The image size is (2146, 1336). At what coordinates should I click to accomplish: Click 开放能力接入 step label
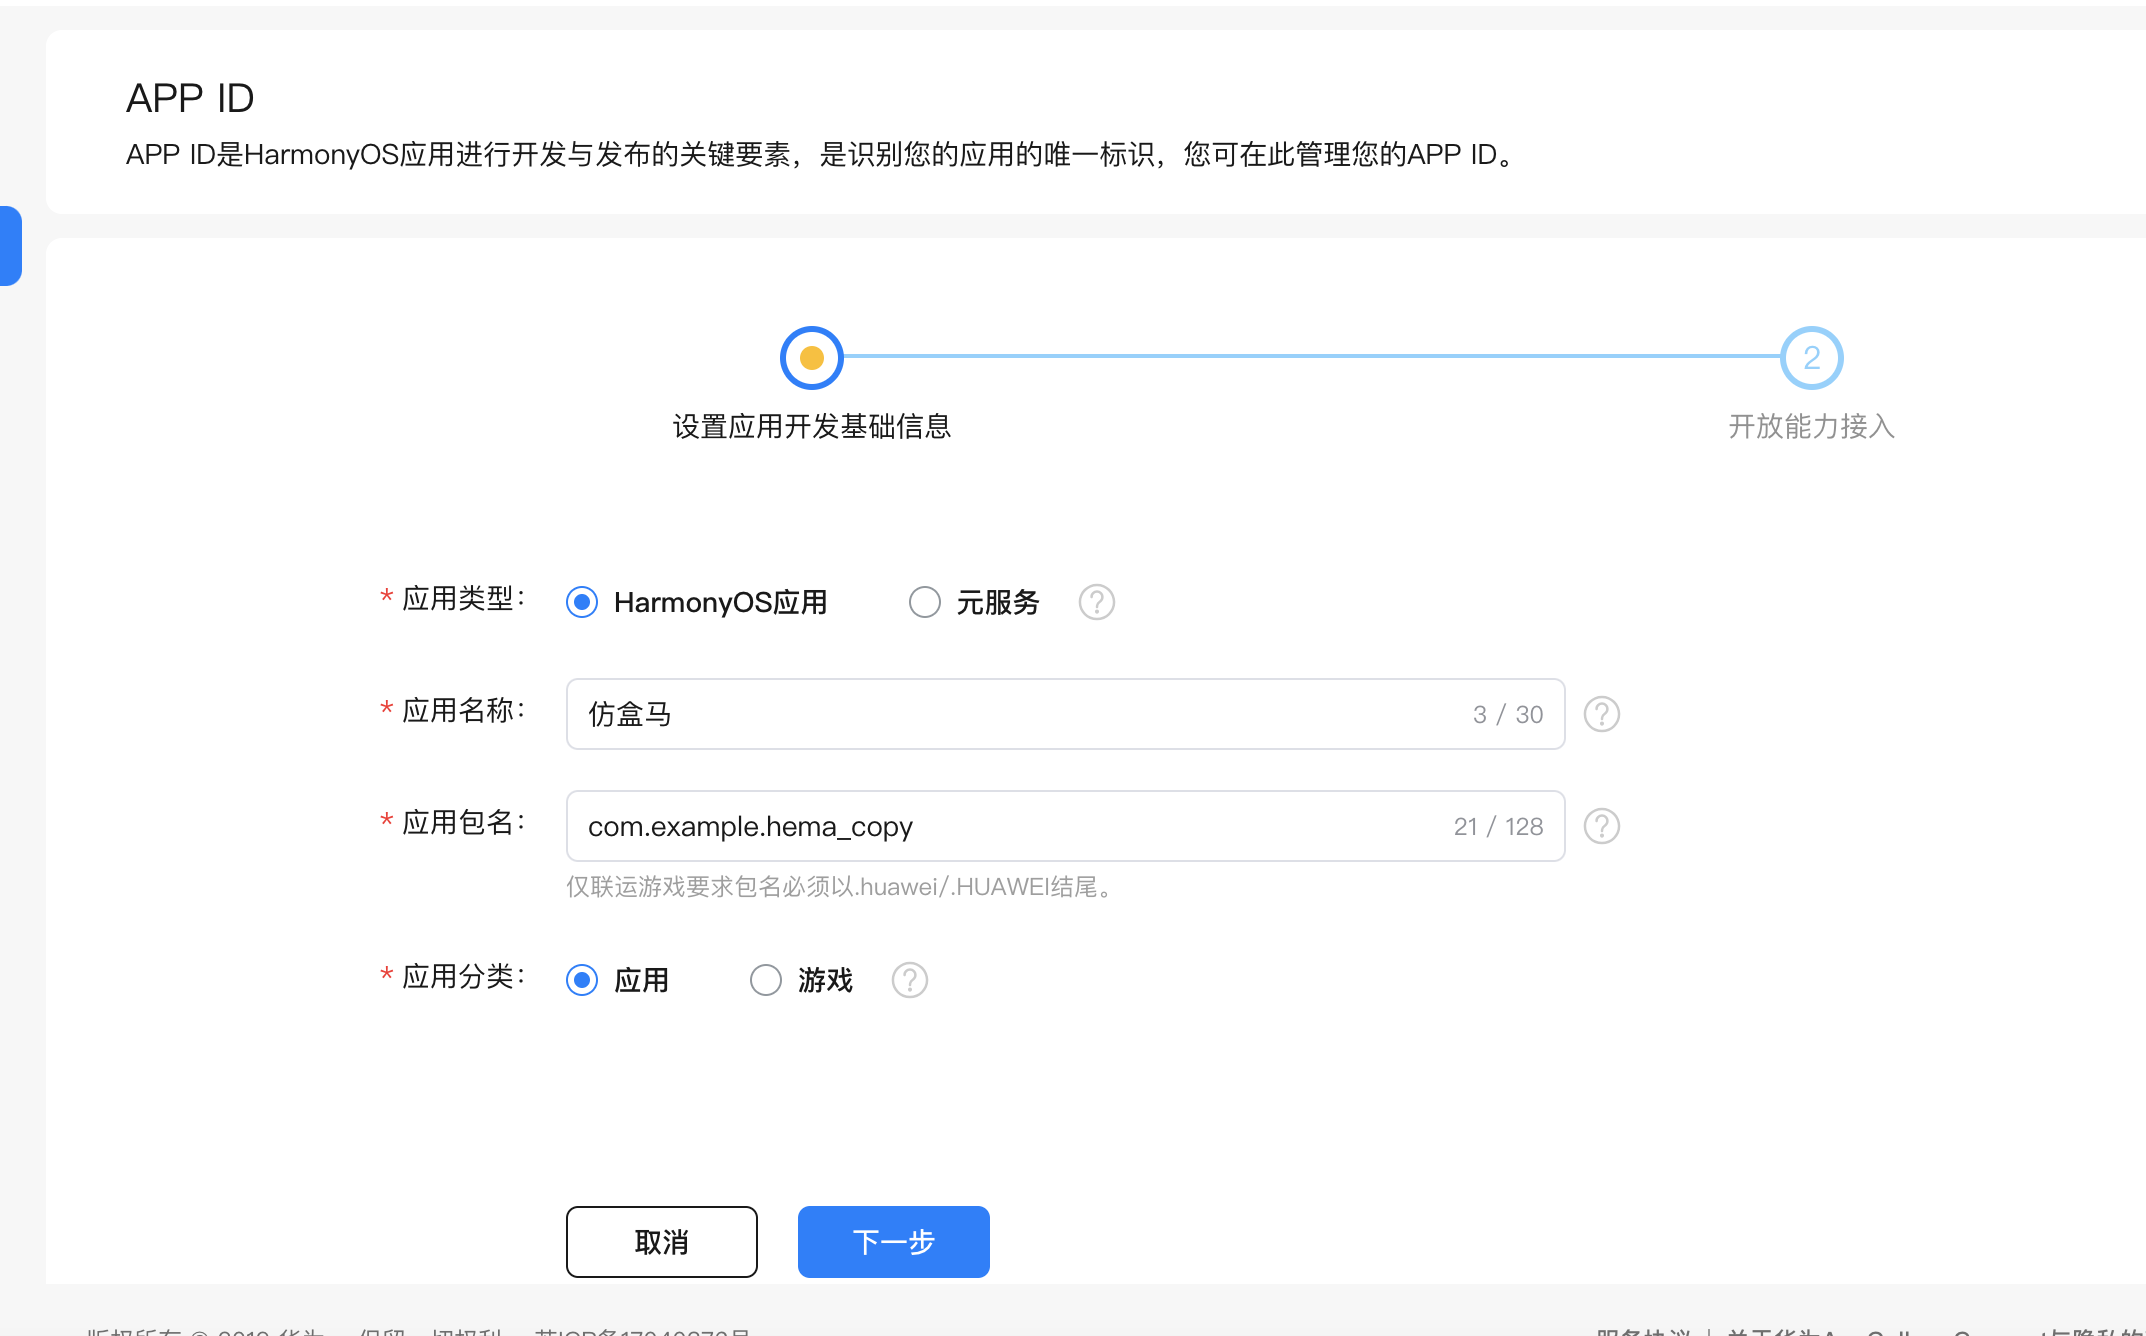tap(1810, 427)
